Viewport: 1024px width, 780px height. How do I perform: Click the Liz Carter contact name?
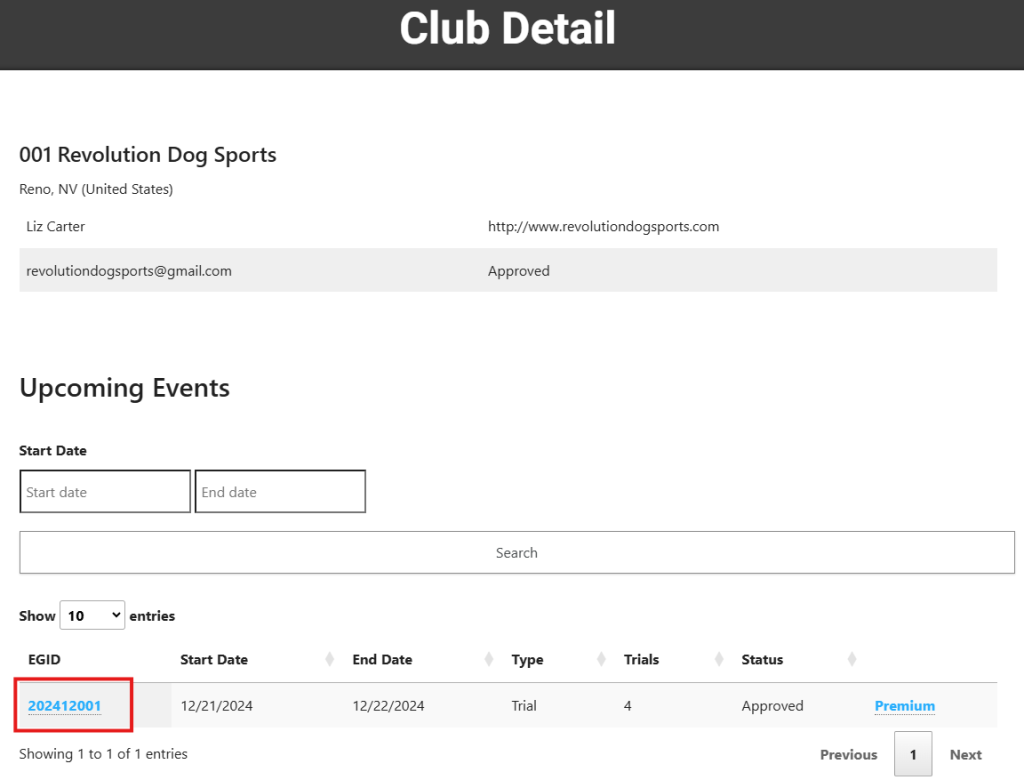(x=56, y=227)
